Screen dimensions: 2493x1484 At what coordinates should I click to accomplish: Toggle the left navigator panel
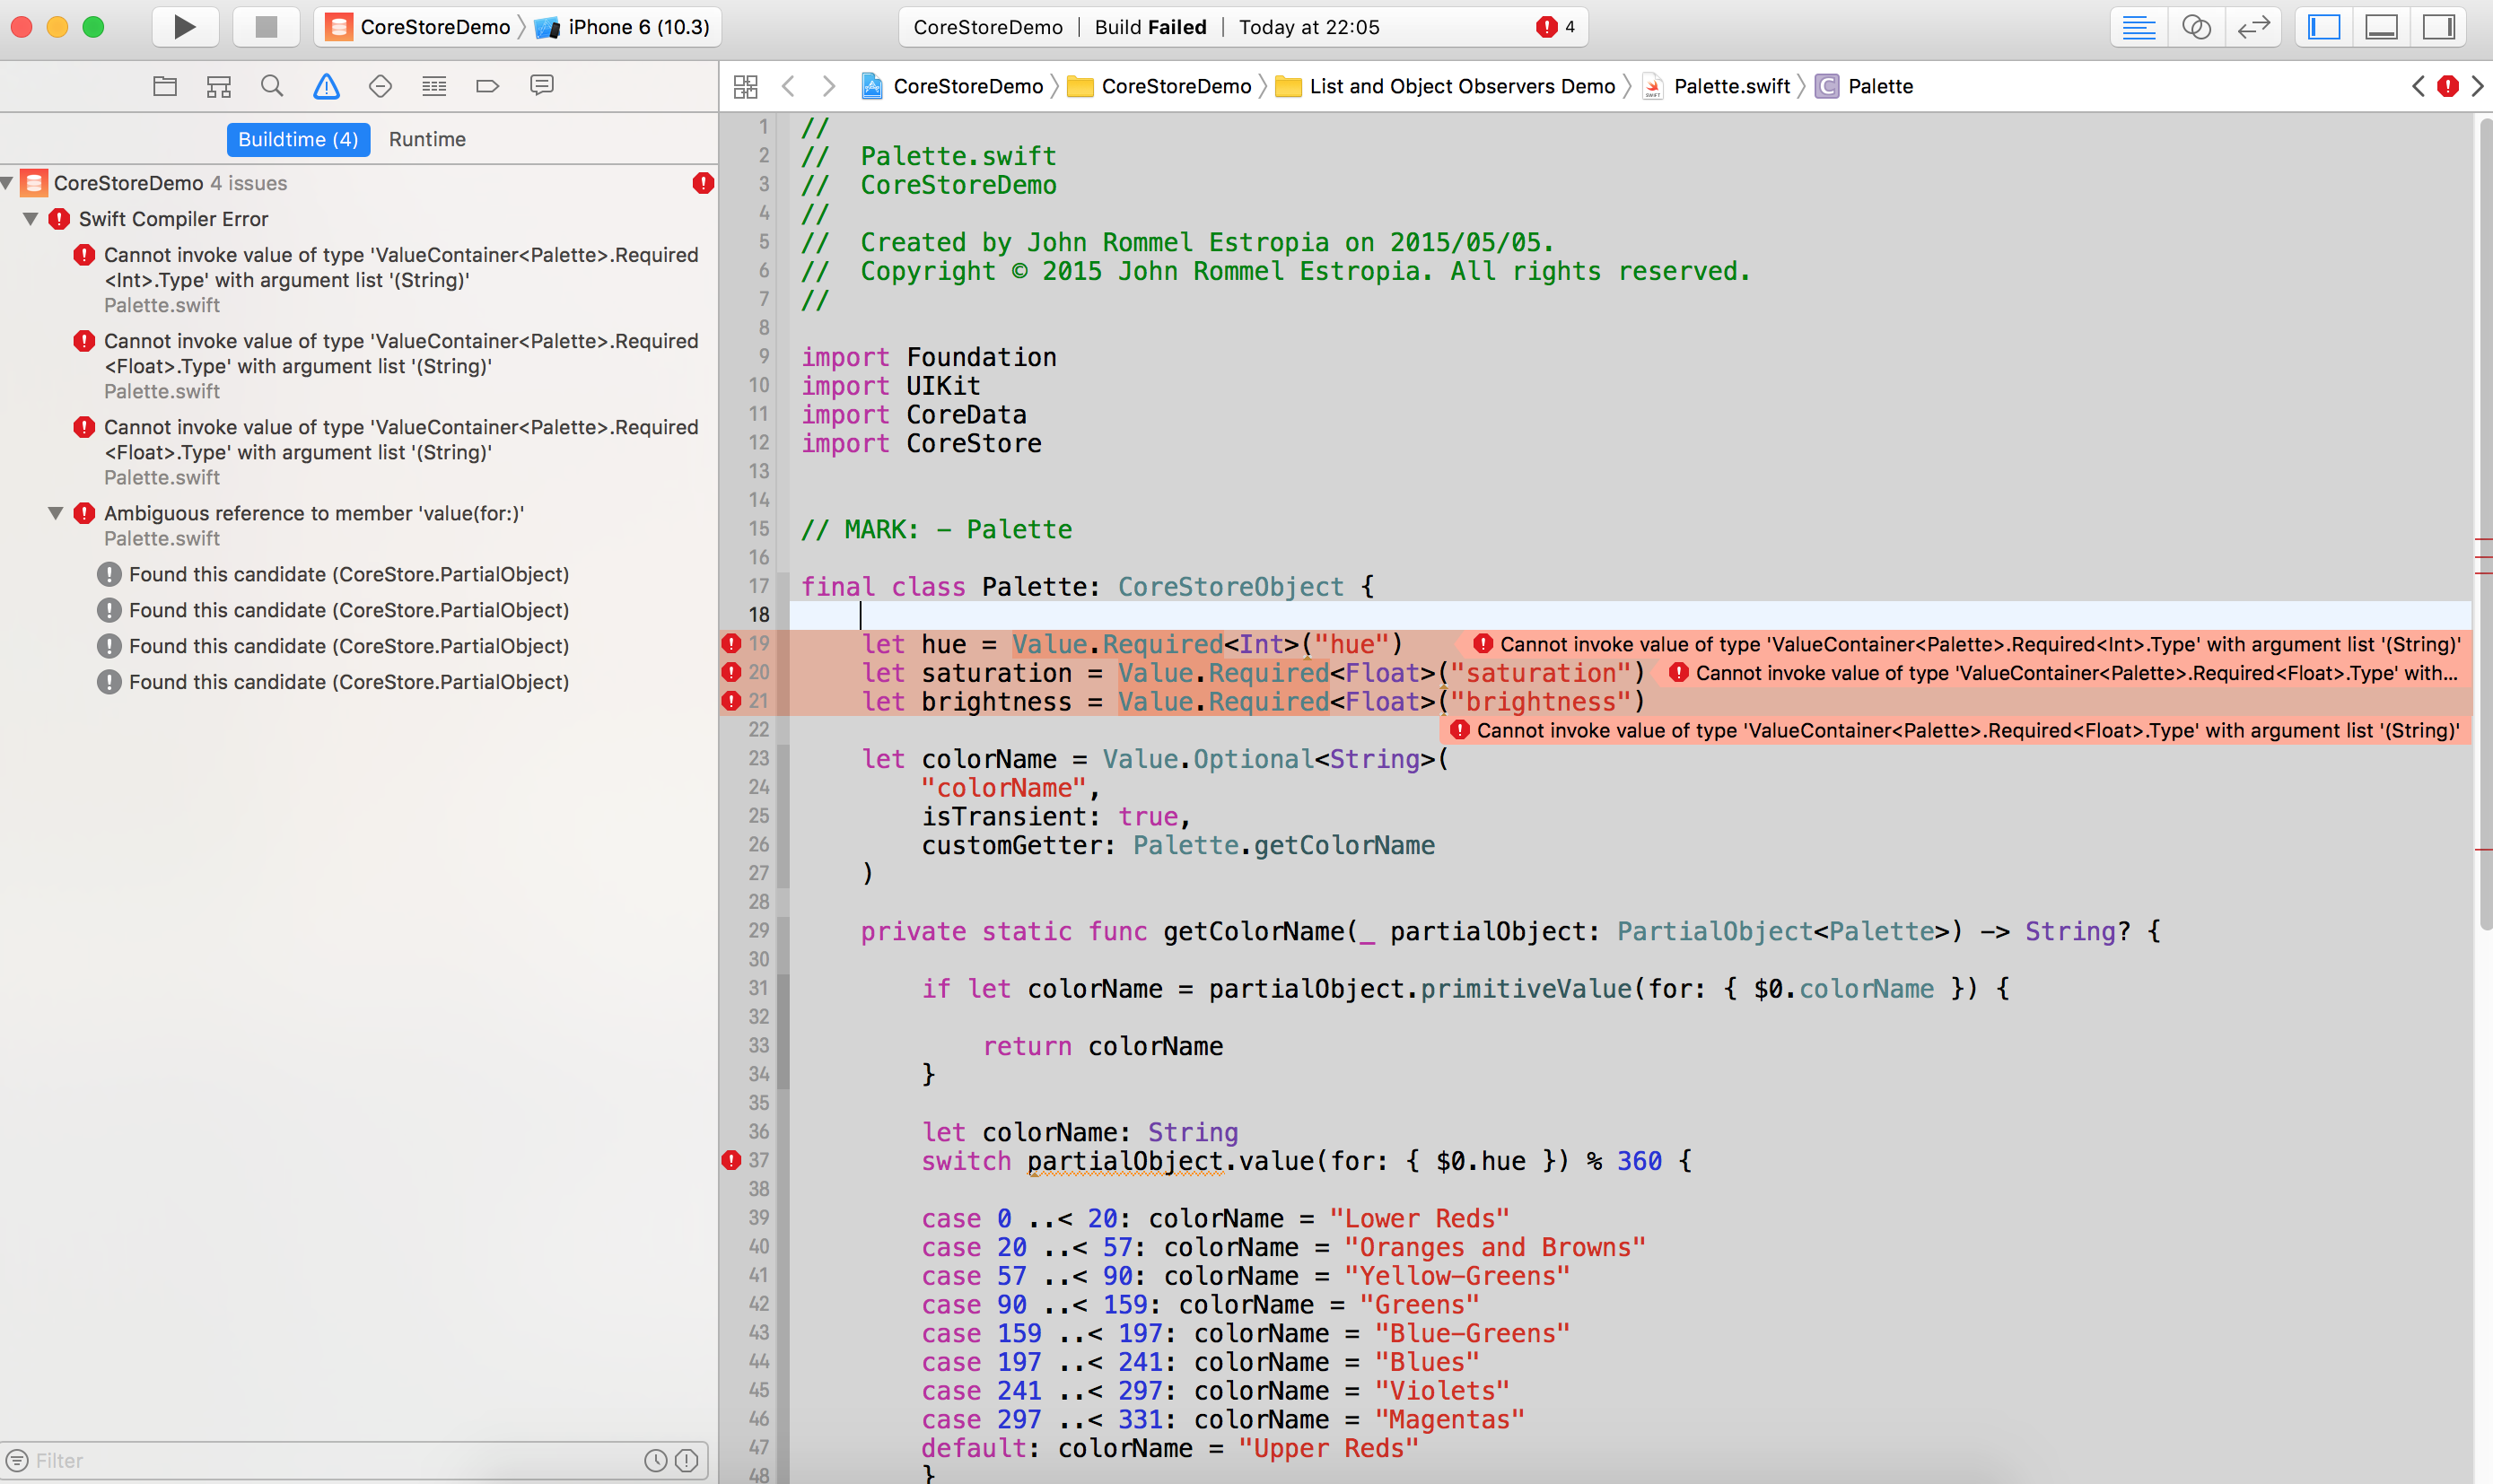coord(2323,27)
